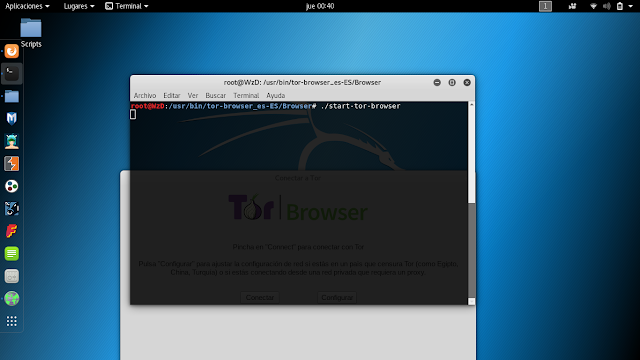Open the Editar menu in the terminal
The image size is (640, 360).
pos(171,96)
